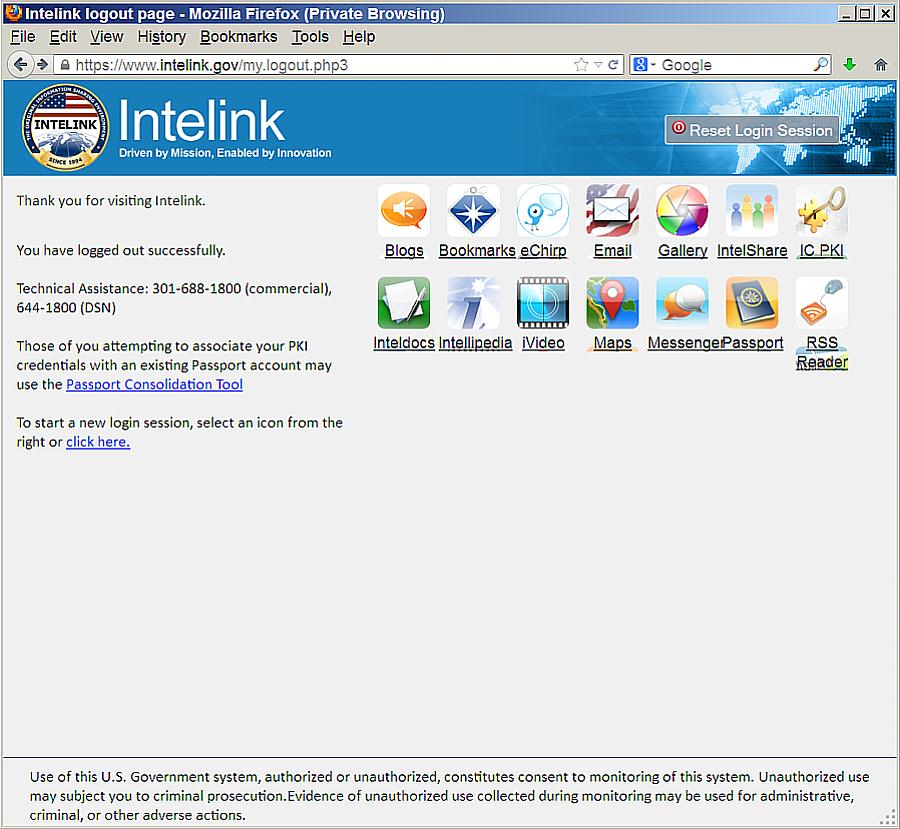Image resolution: width=900 pixels, height=829 pixels.
Task: Open the Intellipedia icon
Action: coord(473,303)
